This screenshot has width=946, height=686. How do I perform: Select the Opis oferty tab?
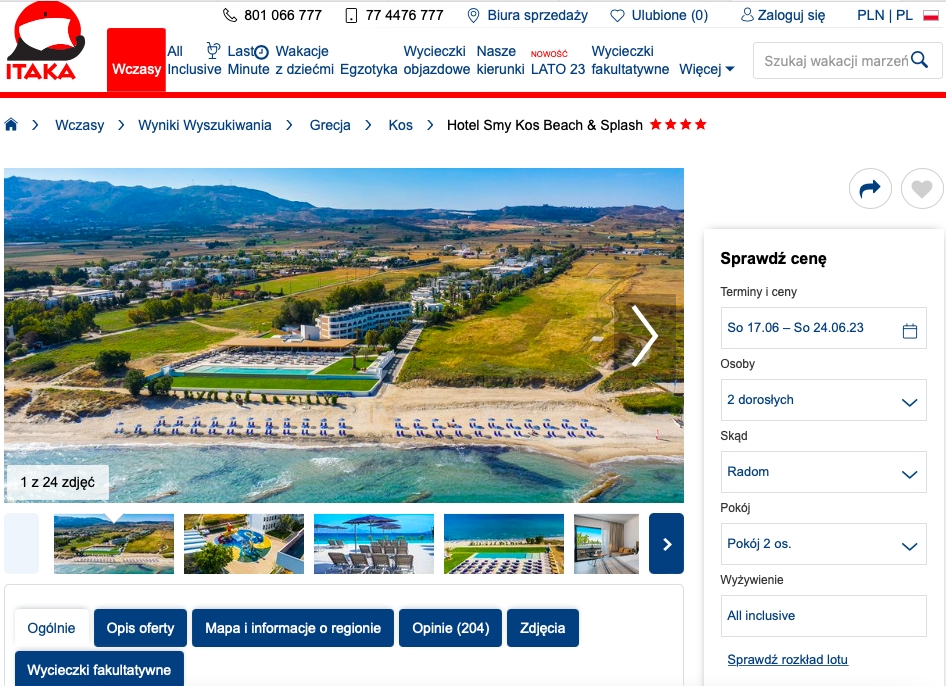[141, 628]
